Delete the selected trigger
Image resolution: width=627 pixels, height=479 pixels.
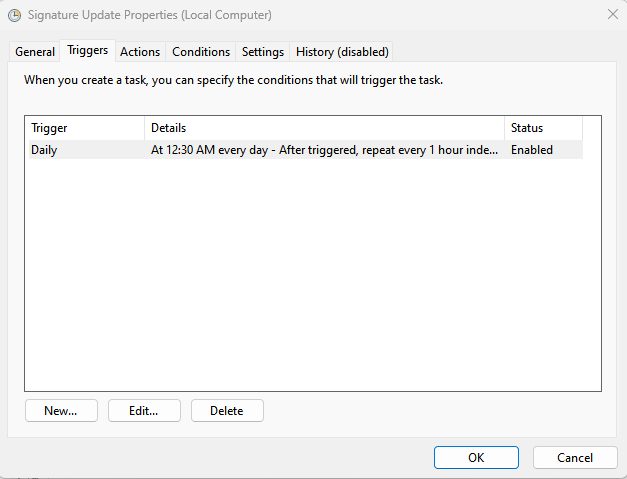(x=227, y=411)
